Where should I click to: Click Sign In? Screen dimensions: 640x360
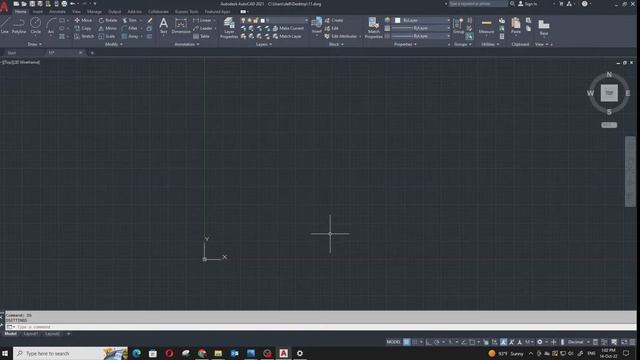[527, 4]
